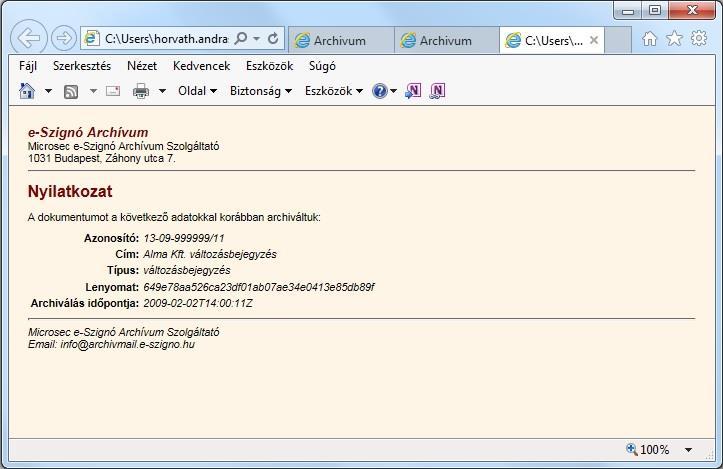723x469 pixels.
Task: Expand the Help dropdown arrow
Action: point(393,91)
